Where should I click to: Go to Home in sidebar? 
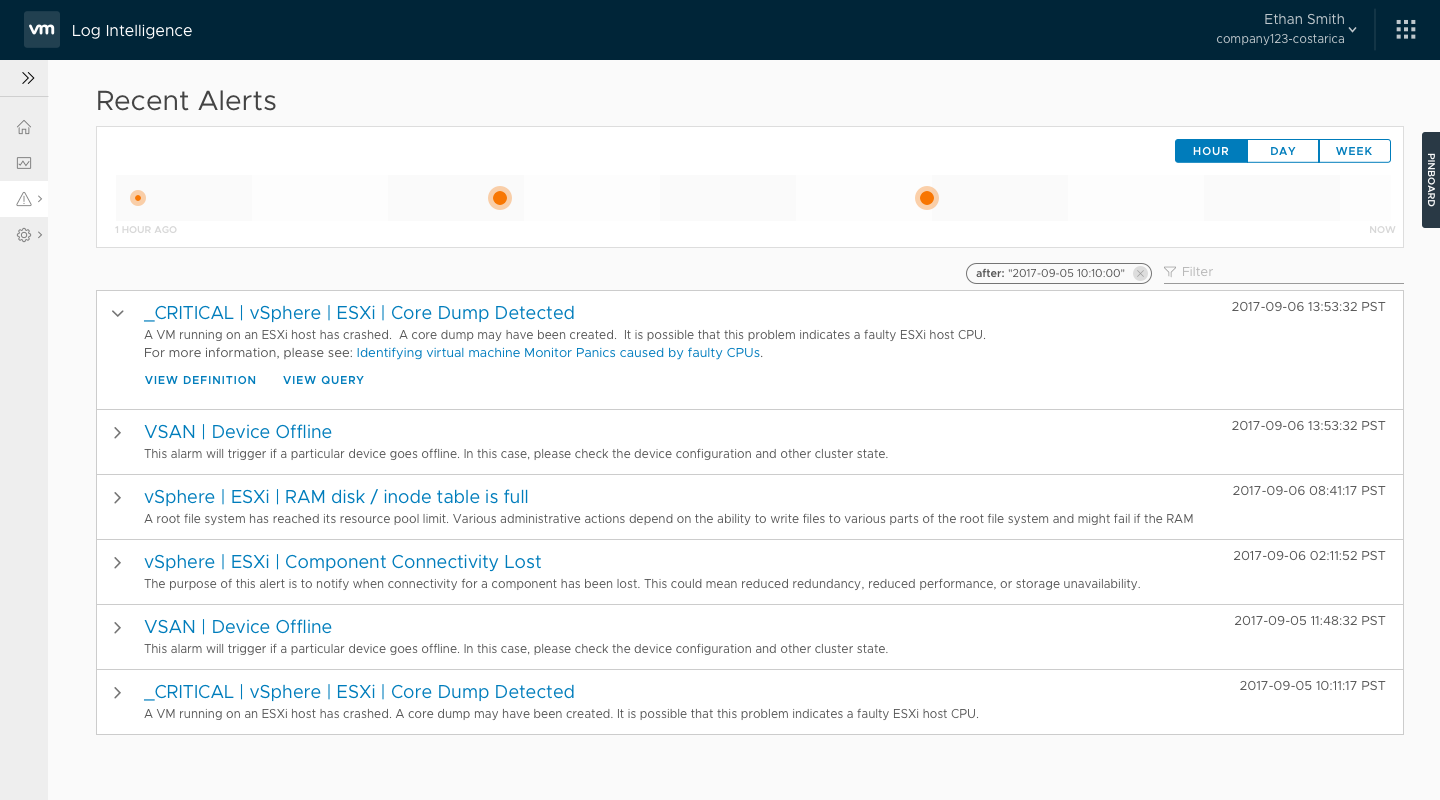click(24, 127)
